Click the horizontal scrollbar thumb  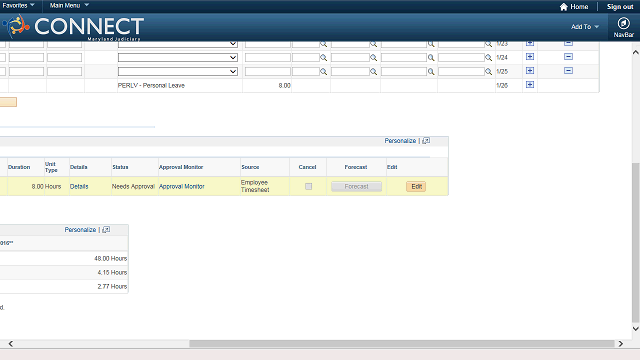(x=402, y=344)
